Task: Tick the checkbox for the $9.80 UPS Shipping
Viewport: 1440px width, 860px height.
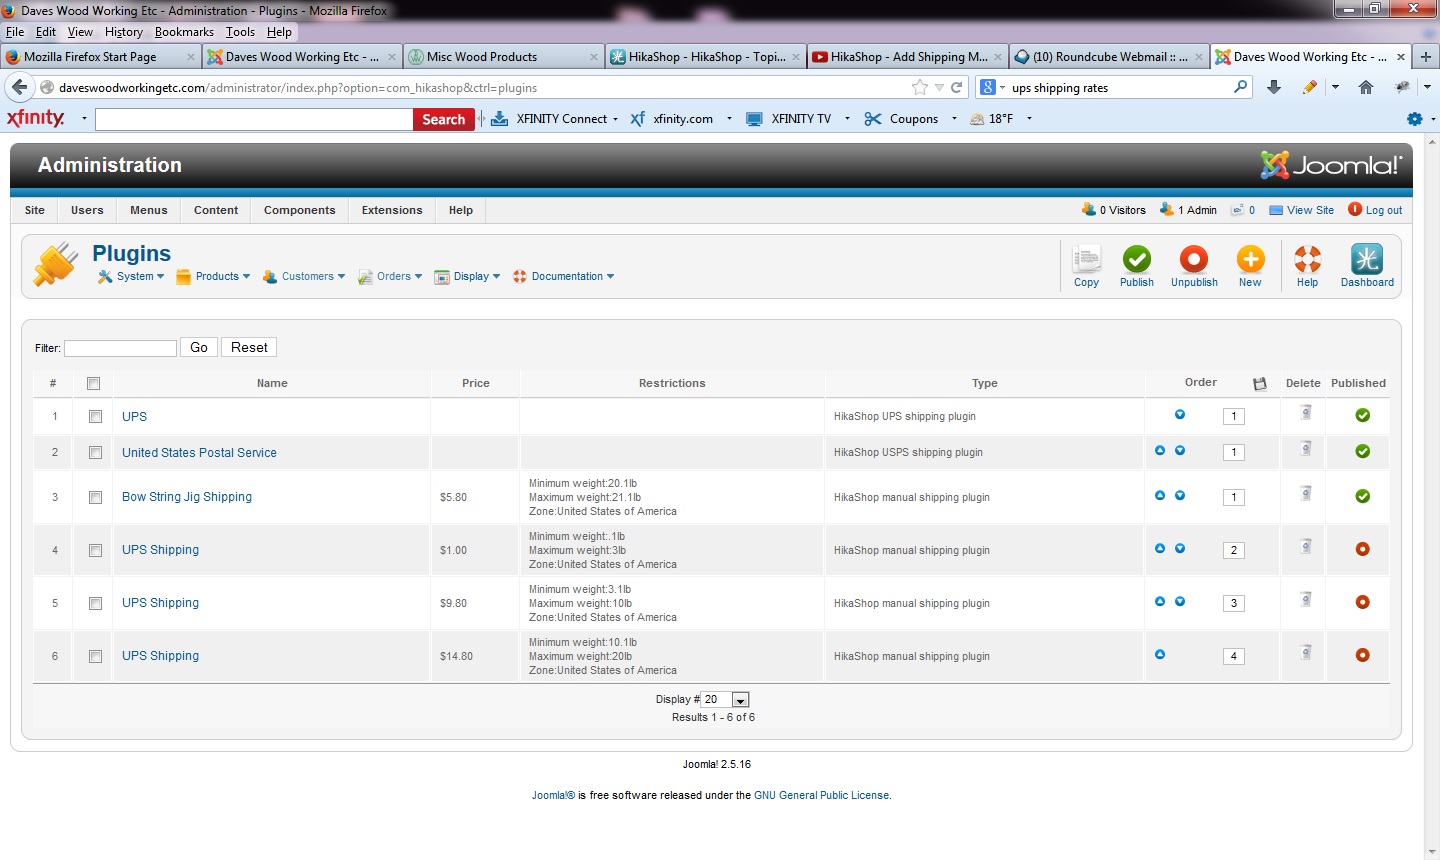Action: point(95,603)
